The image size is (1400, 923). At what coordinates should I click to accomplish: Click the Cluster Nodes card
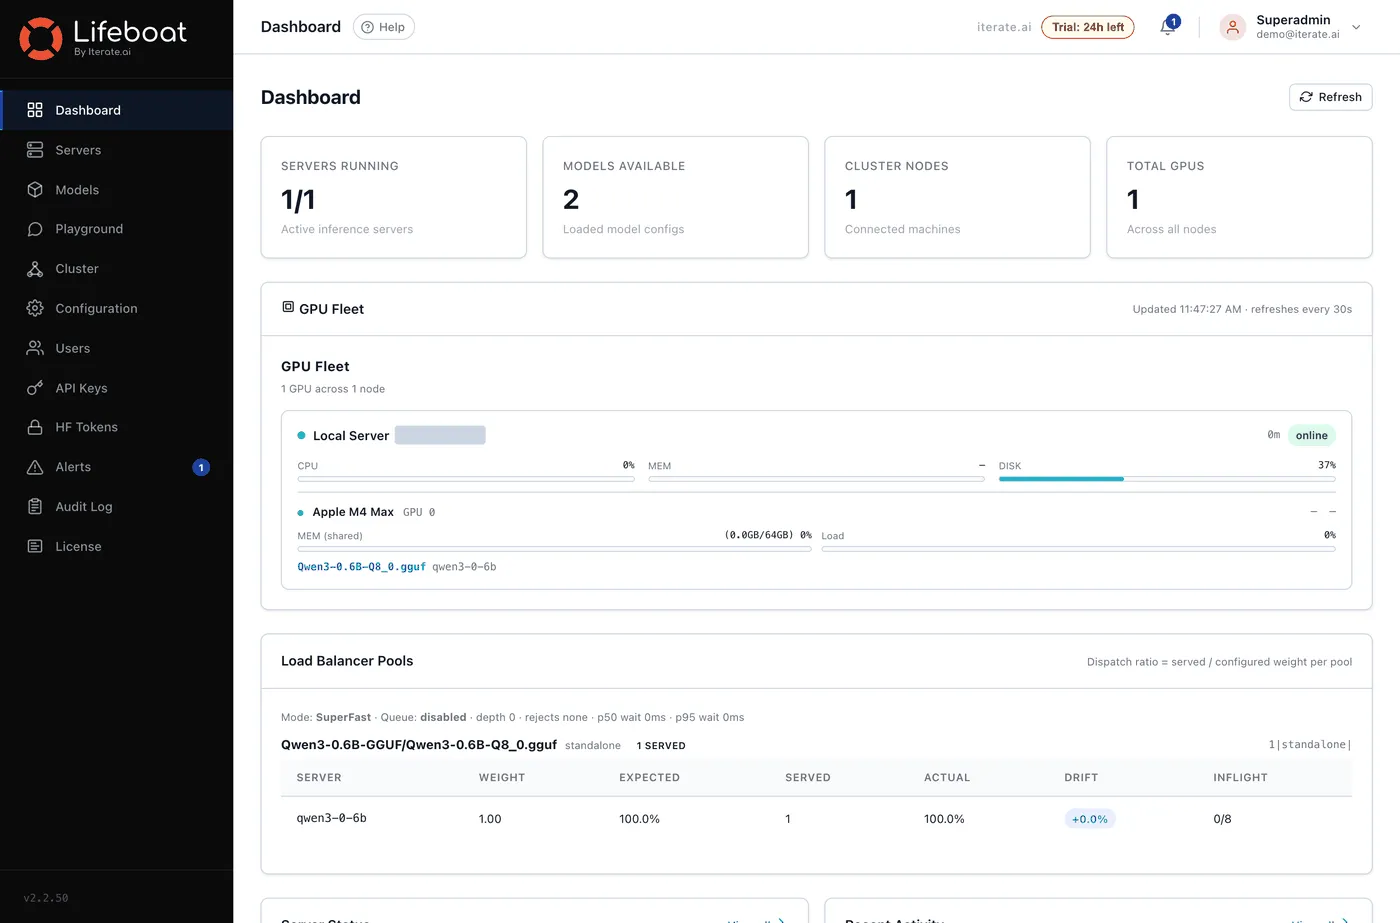click(957, 197)
